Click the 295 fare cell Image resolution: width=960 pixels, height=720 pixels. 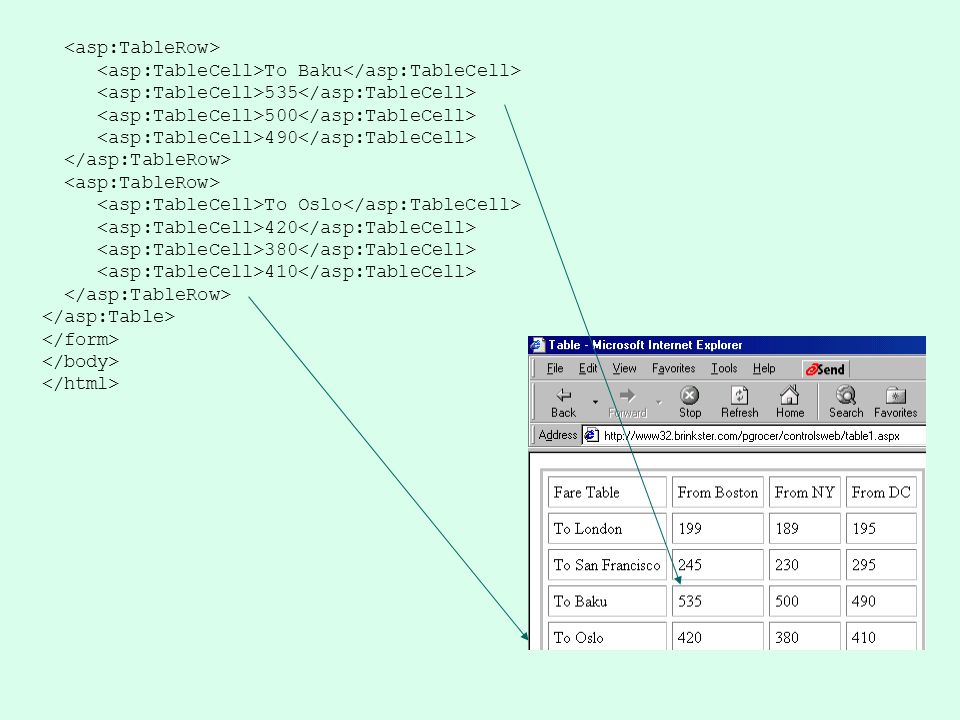[881, 564]
